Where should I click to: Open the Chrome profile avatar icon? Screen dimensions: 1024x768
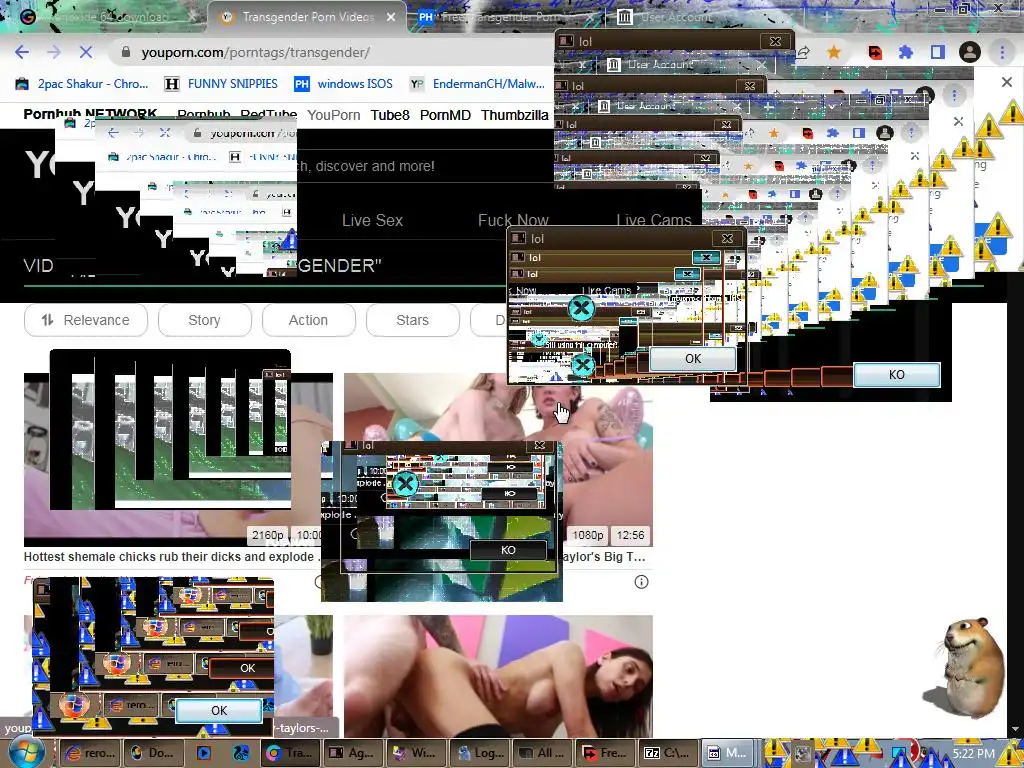pyautogui.click(x=970, y=52)
